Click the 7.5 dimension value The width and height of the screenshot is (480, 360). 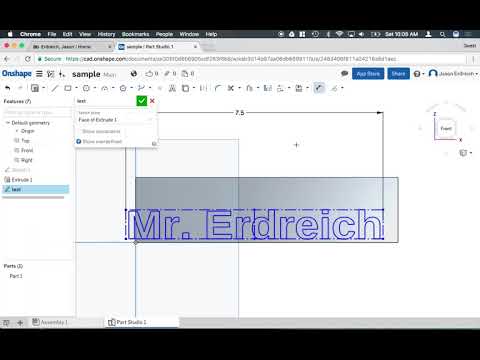240,113
